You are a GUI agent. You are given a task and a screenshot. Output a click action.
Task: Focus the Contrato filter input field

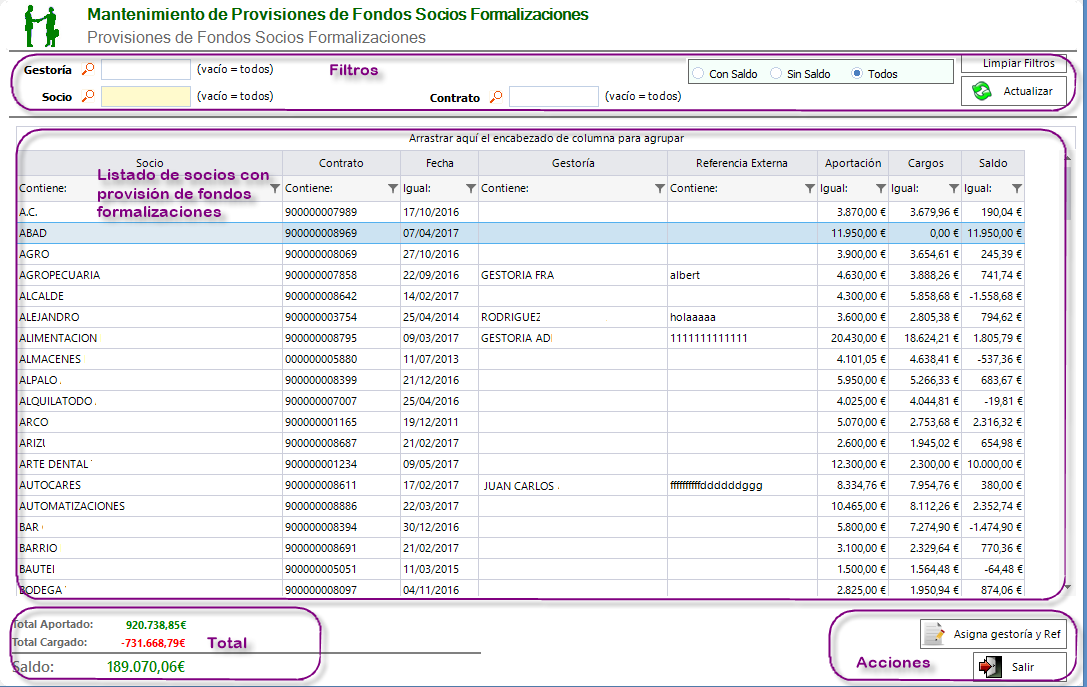553,97
